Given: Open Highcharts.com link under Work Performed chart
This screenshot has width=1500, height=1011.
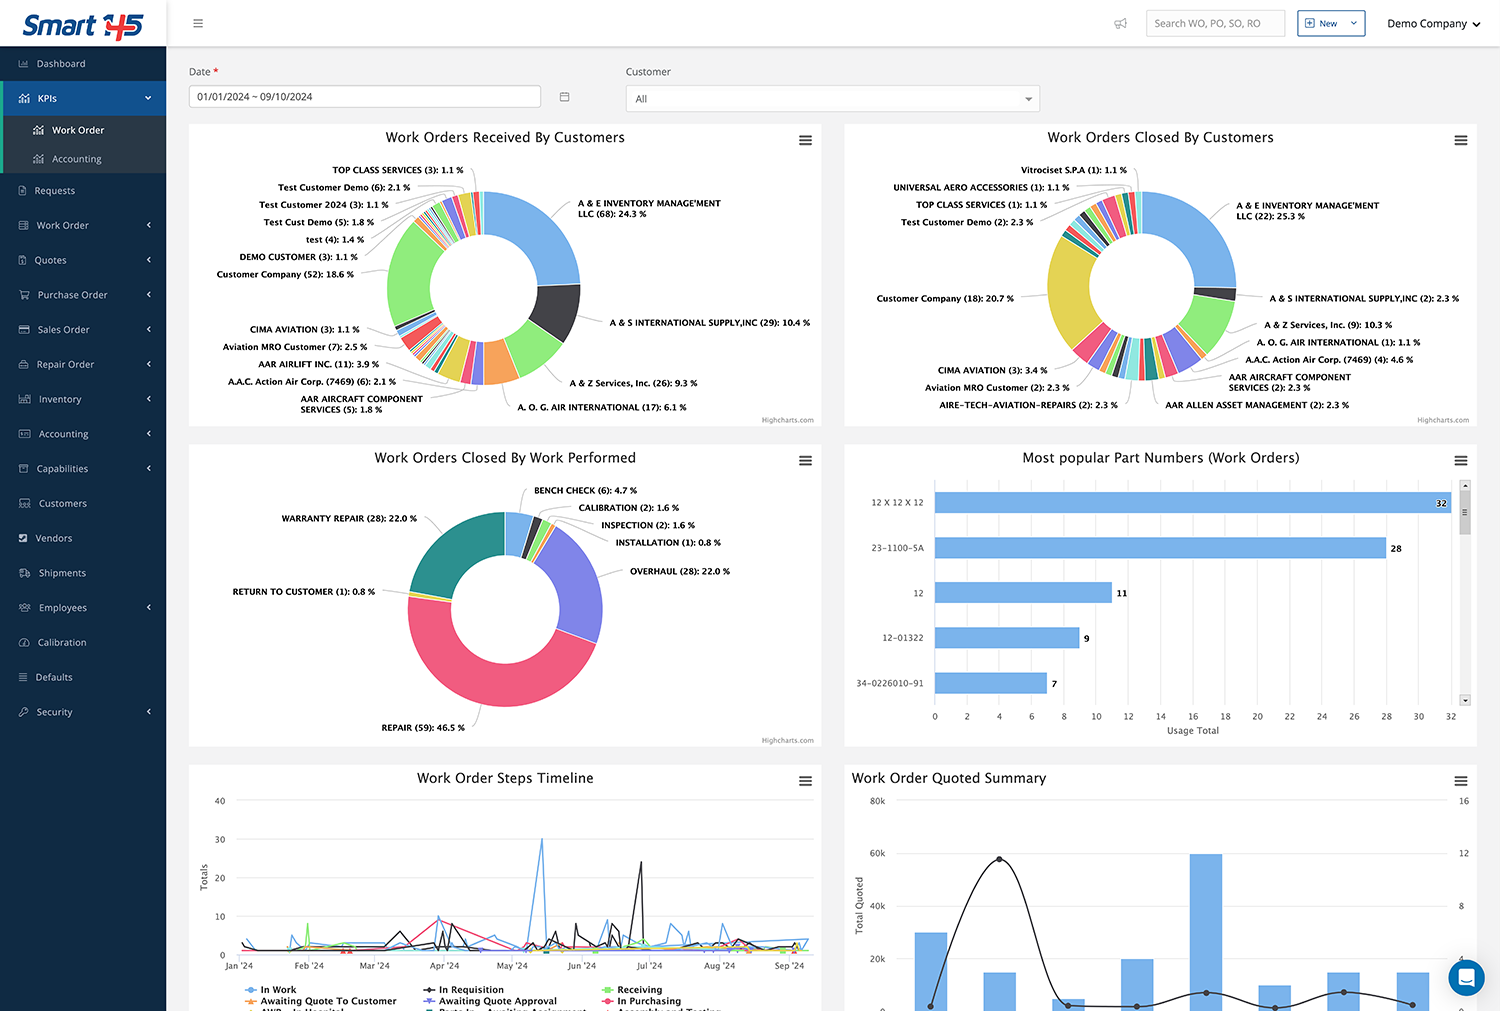Looking at the screenshot, I should [787, 741].
